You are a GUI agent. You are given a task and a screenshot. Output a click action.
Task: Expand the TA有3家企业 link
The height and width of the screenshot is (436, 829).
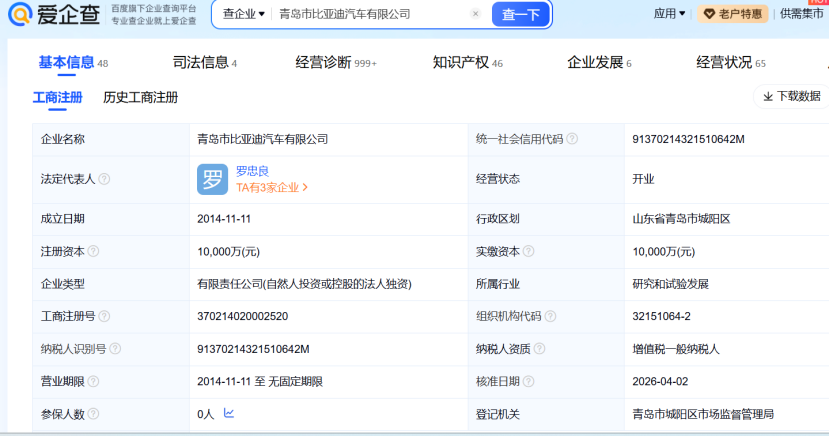[x=272, y=187]
